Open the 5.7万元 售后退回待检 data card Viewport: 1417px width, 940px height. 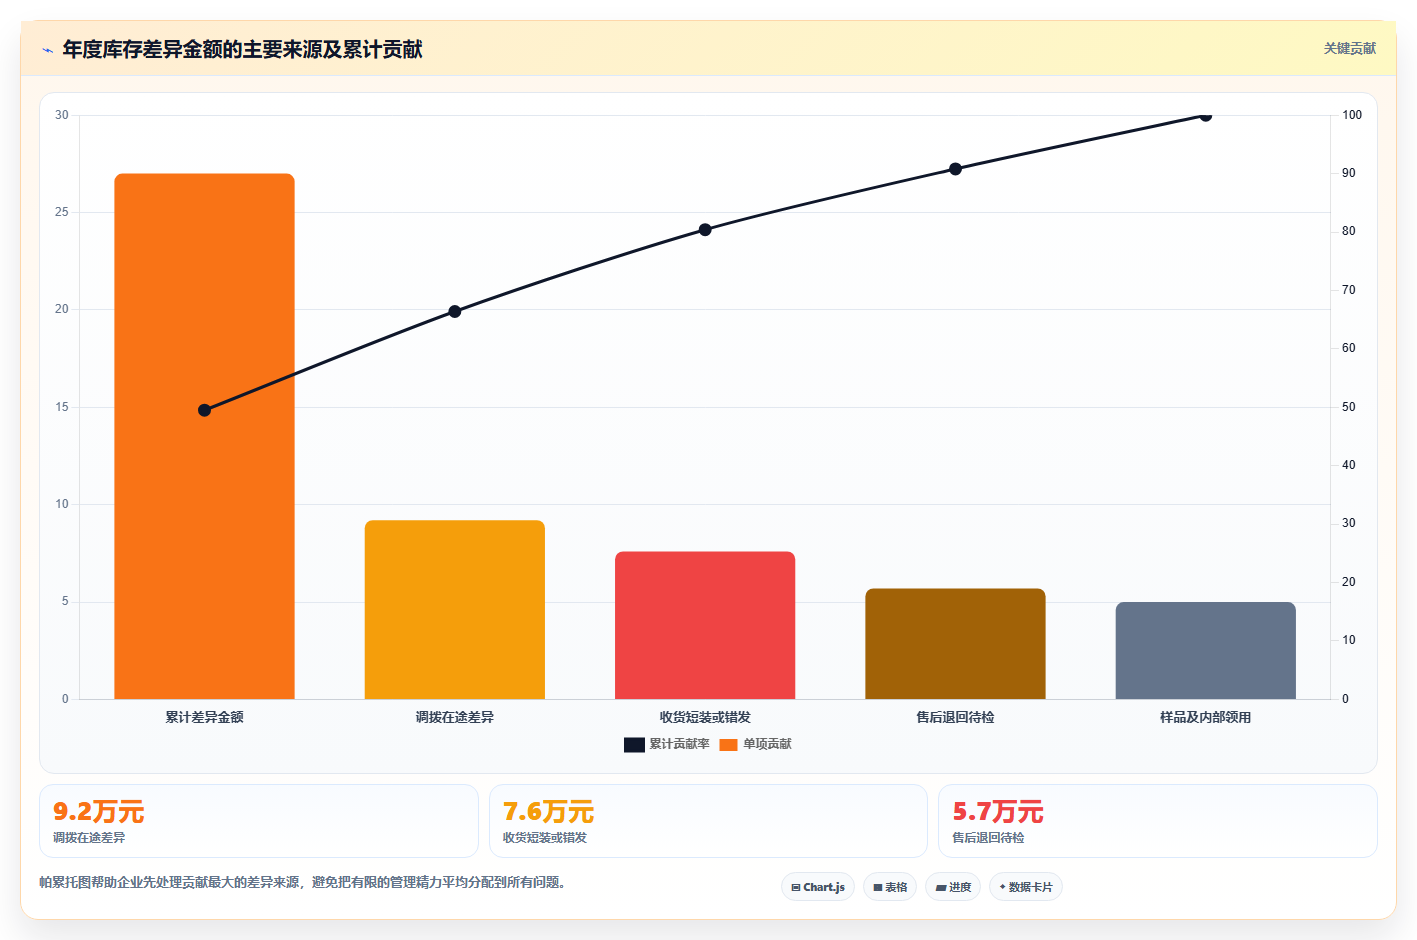[x=1157, y=821]
